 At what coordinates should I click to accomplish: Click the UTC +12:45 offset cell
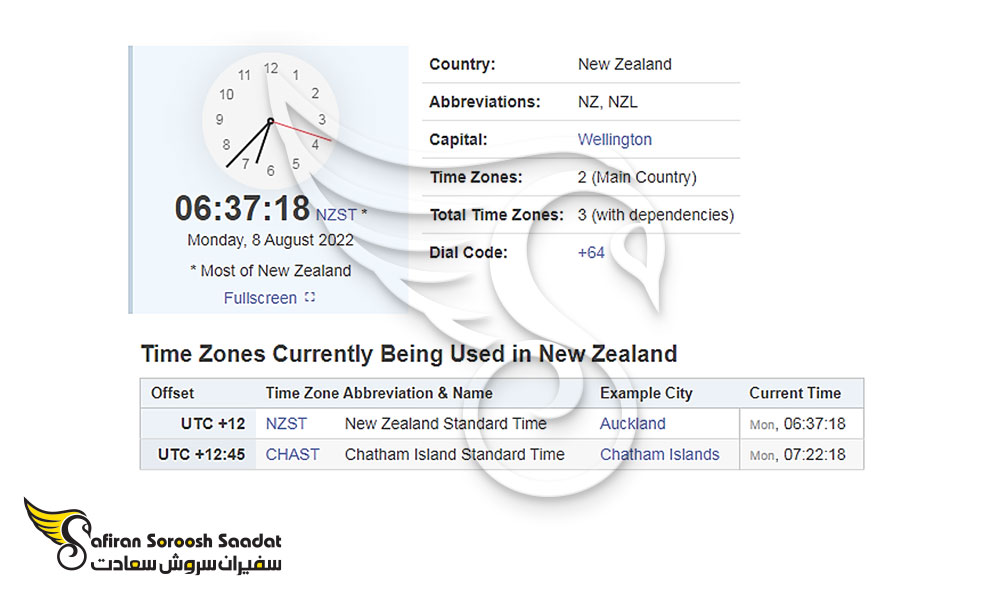point(201,454)
